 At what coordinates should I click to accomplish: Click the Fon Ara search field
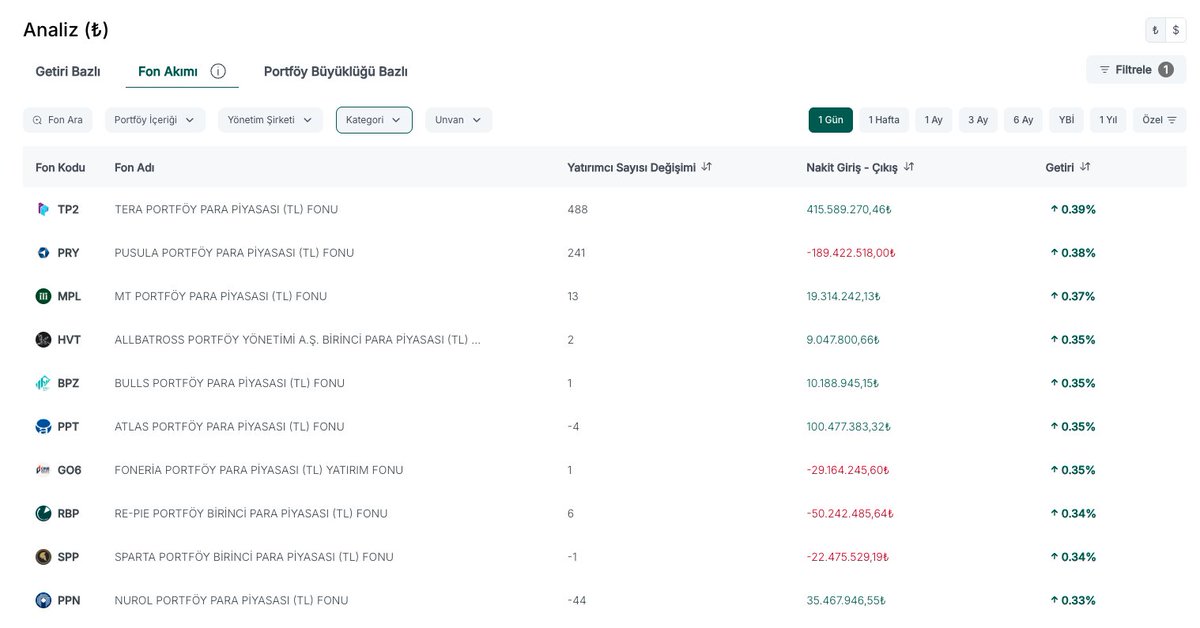pos(58,120)
